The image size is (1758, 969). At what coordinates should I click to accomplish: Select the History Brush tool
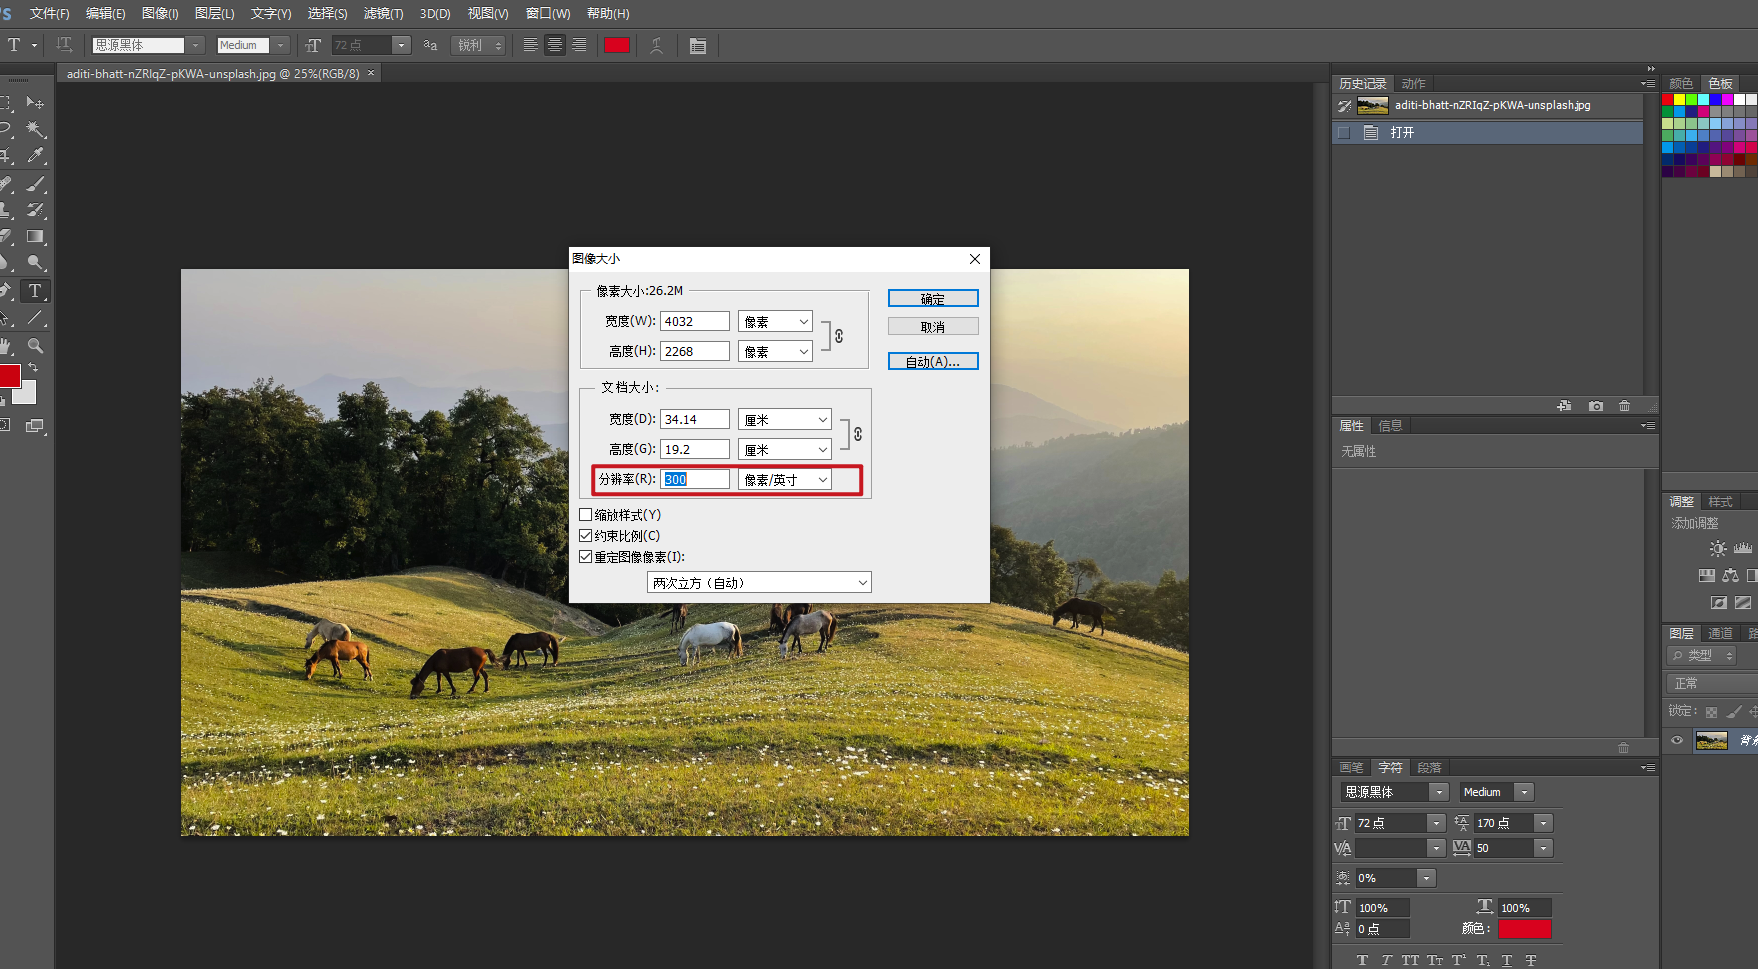(35, 210)
